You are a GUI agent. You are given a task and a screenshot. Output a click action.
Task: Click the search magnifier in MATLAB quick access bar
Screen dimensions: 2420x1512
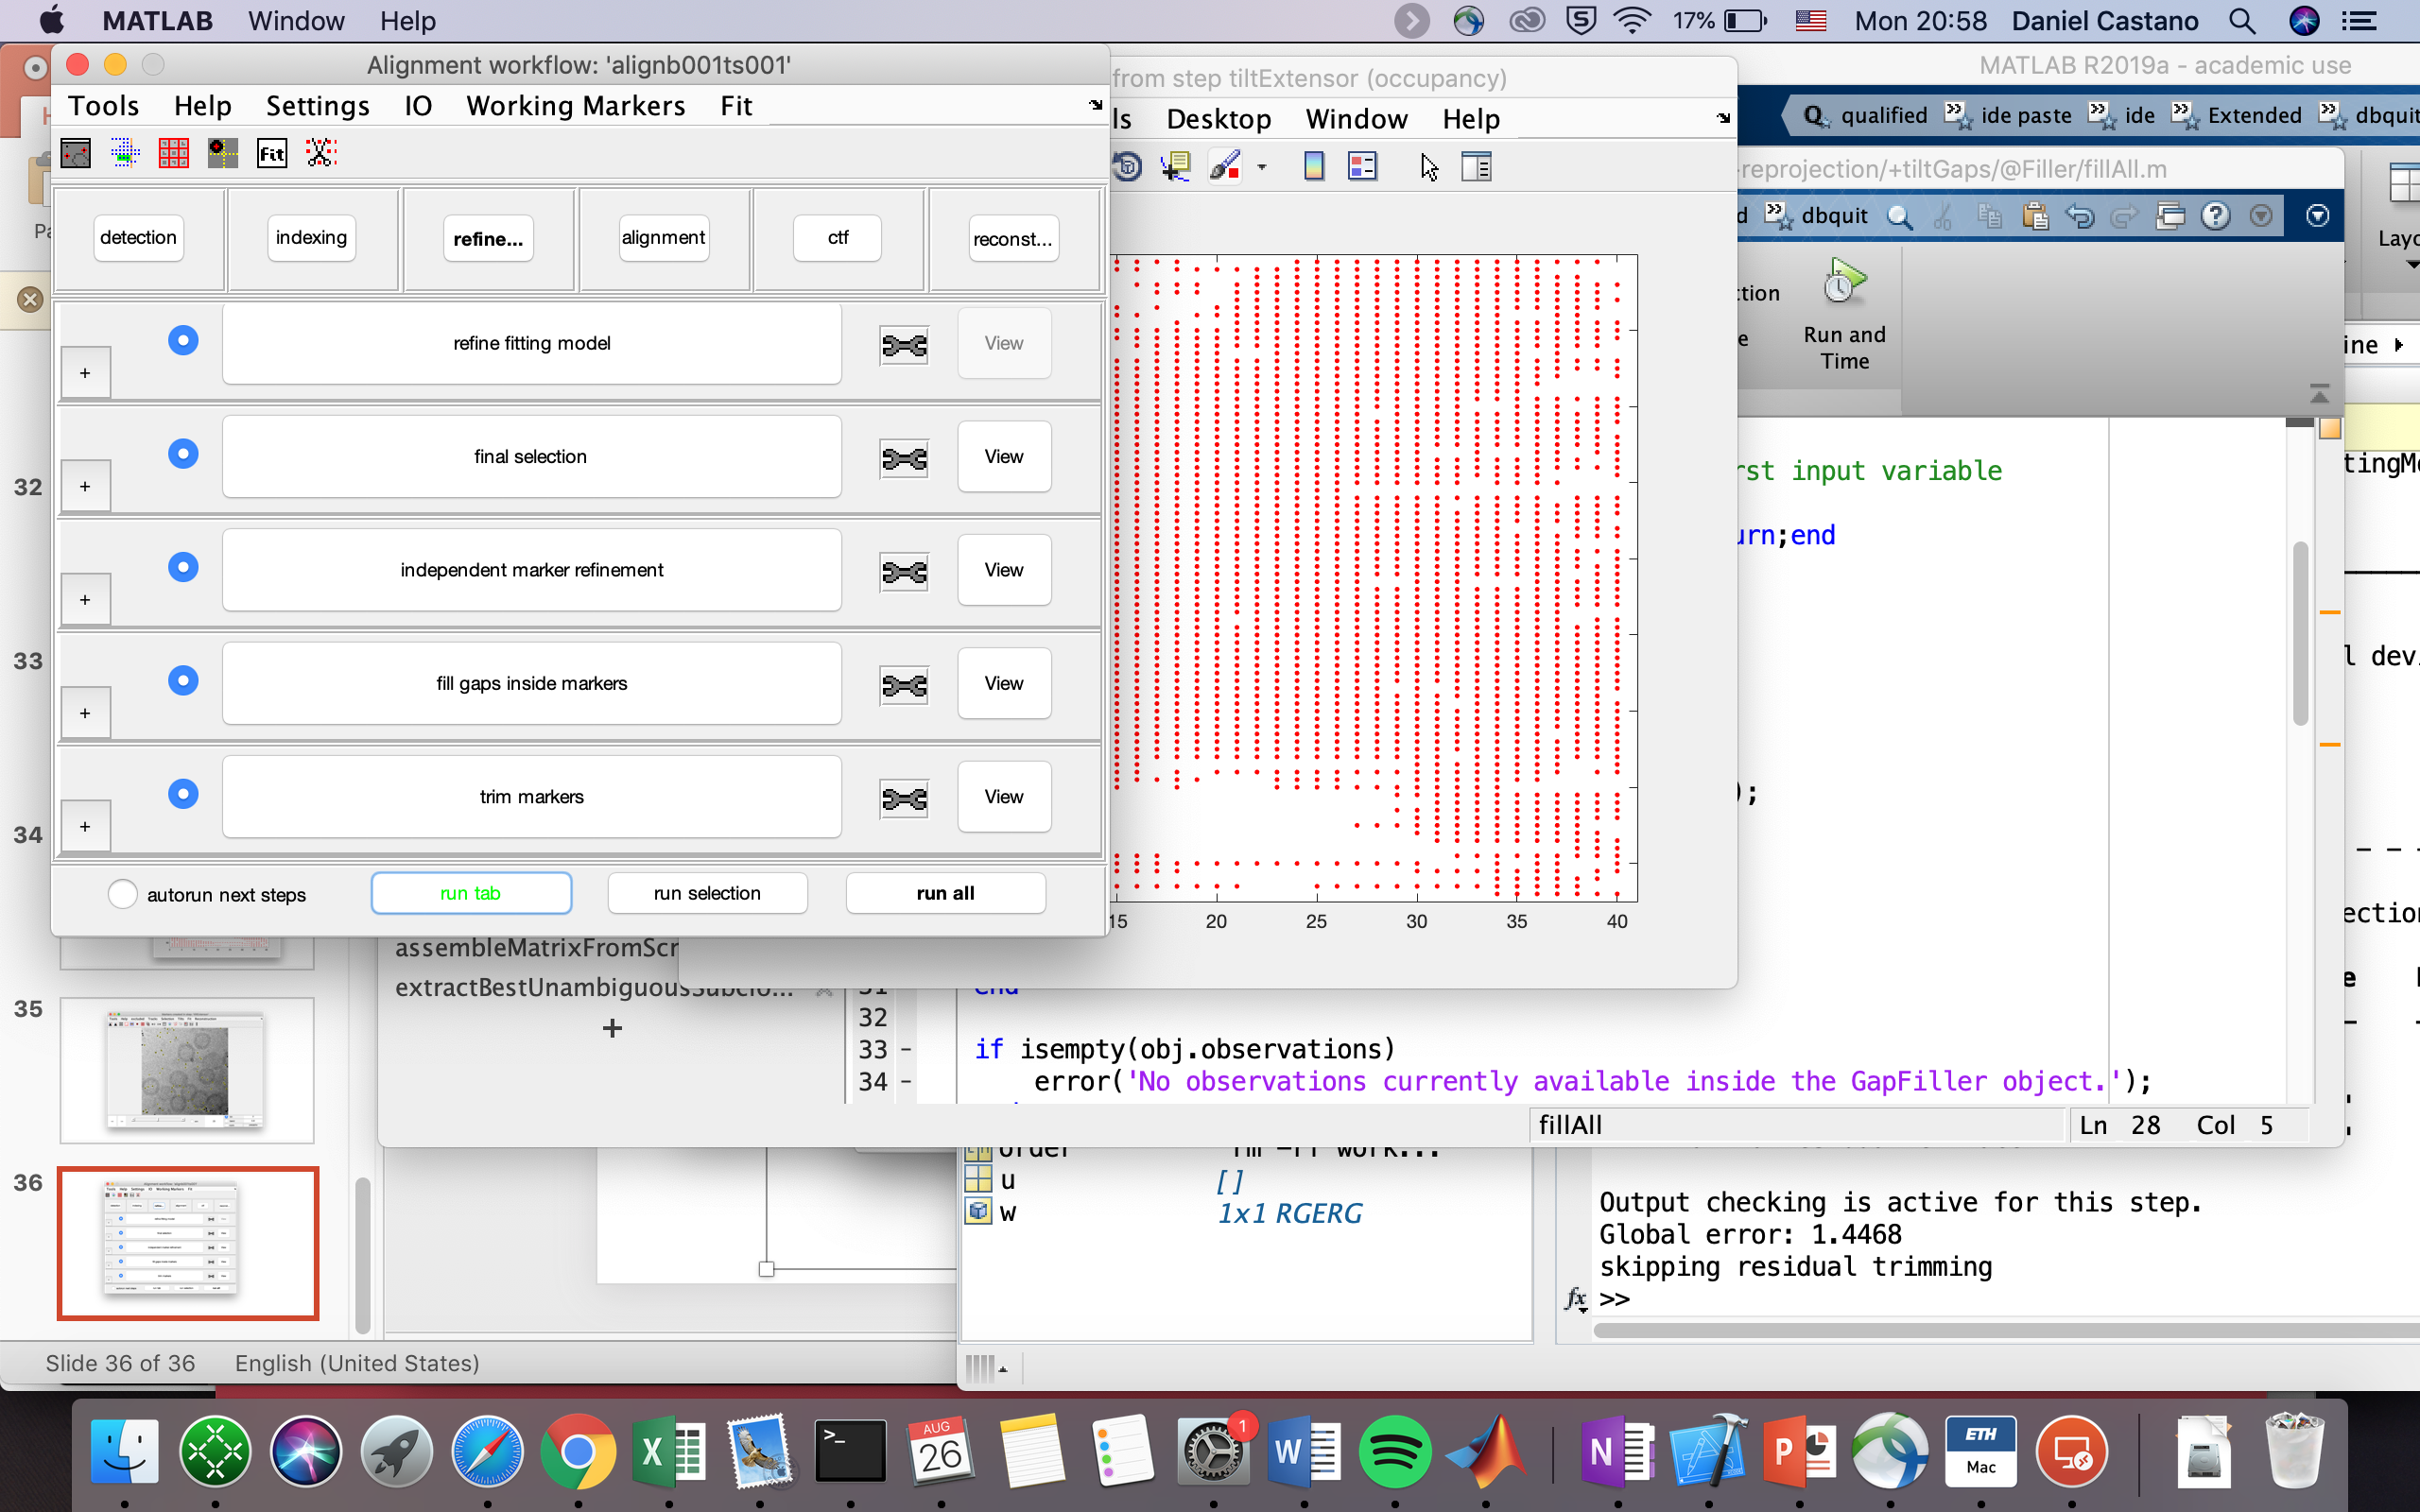[1899, 216]
